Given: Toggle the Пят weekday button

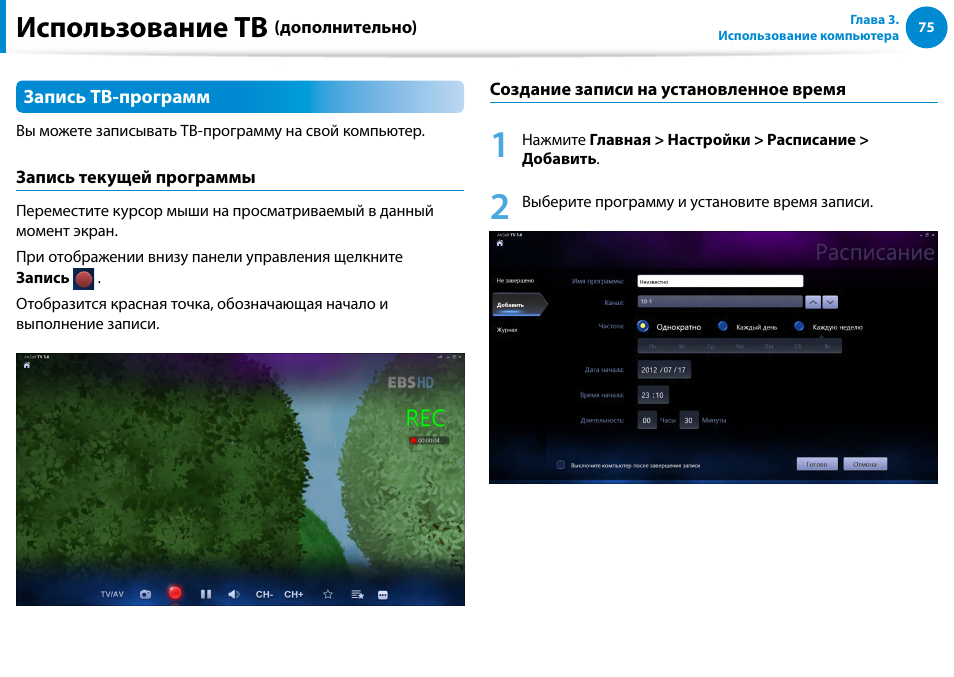Looking at the screenshot, I should (769, 346).
